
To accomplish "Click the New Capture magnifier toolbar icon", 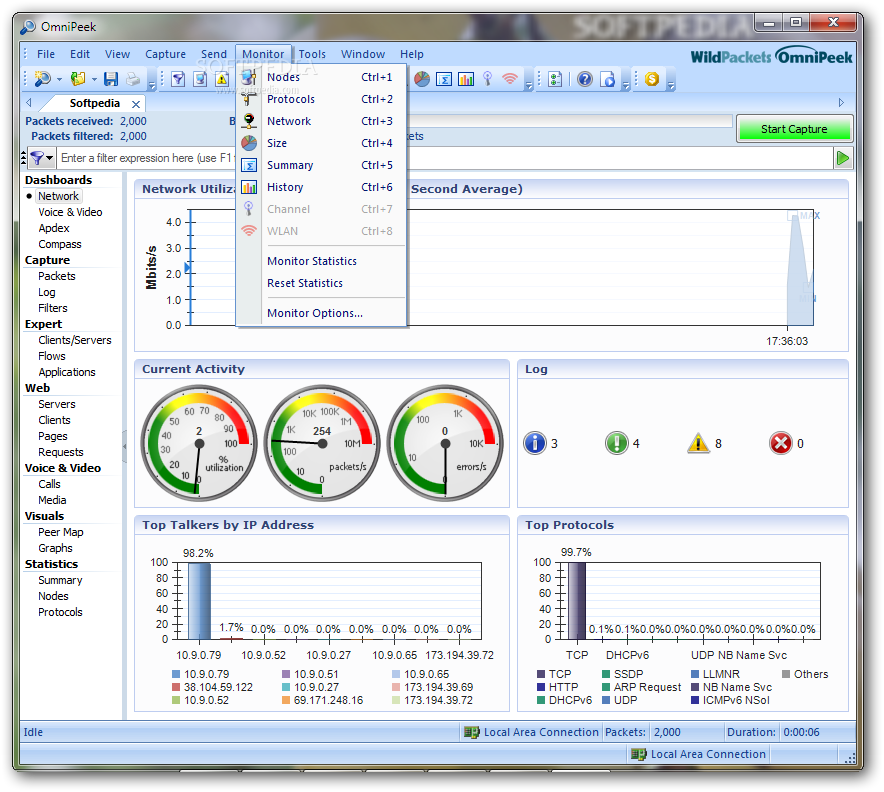I will point(42,79).
